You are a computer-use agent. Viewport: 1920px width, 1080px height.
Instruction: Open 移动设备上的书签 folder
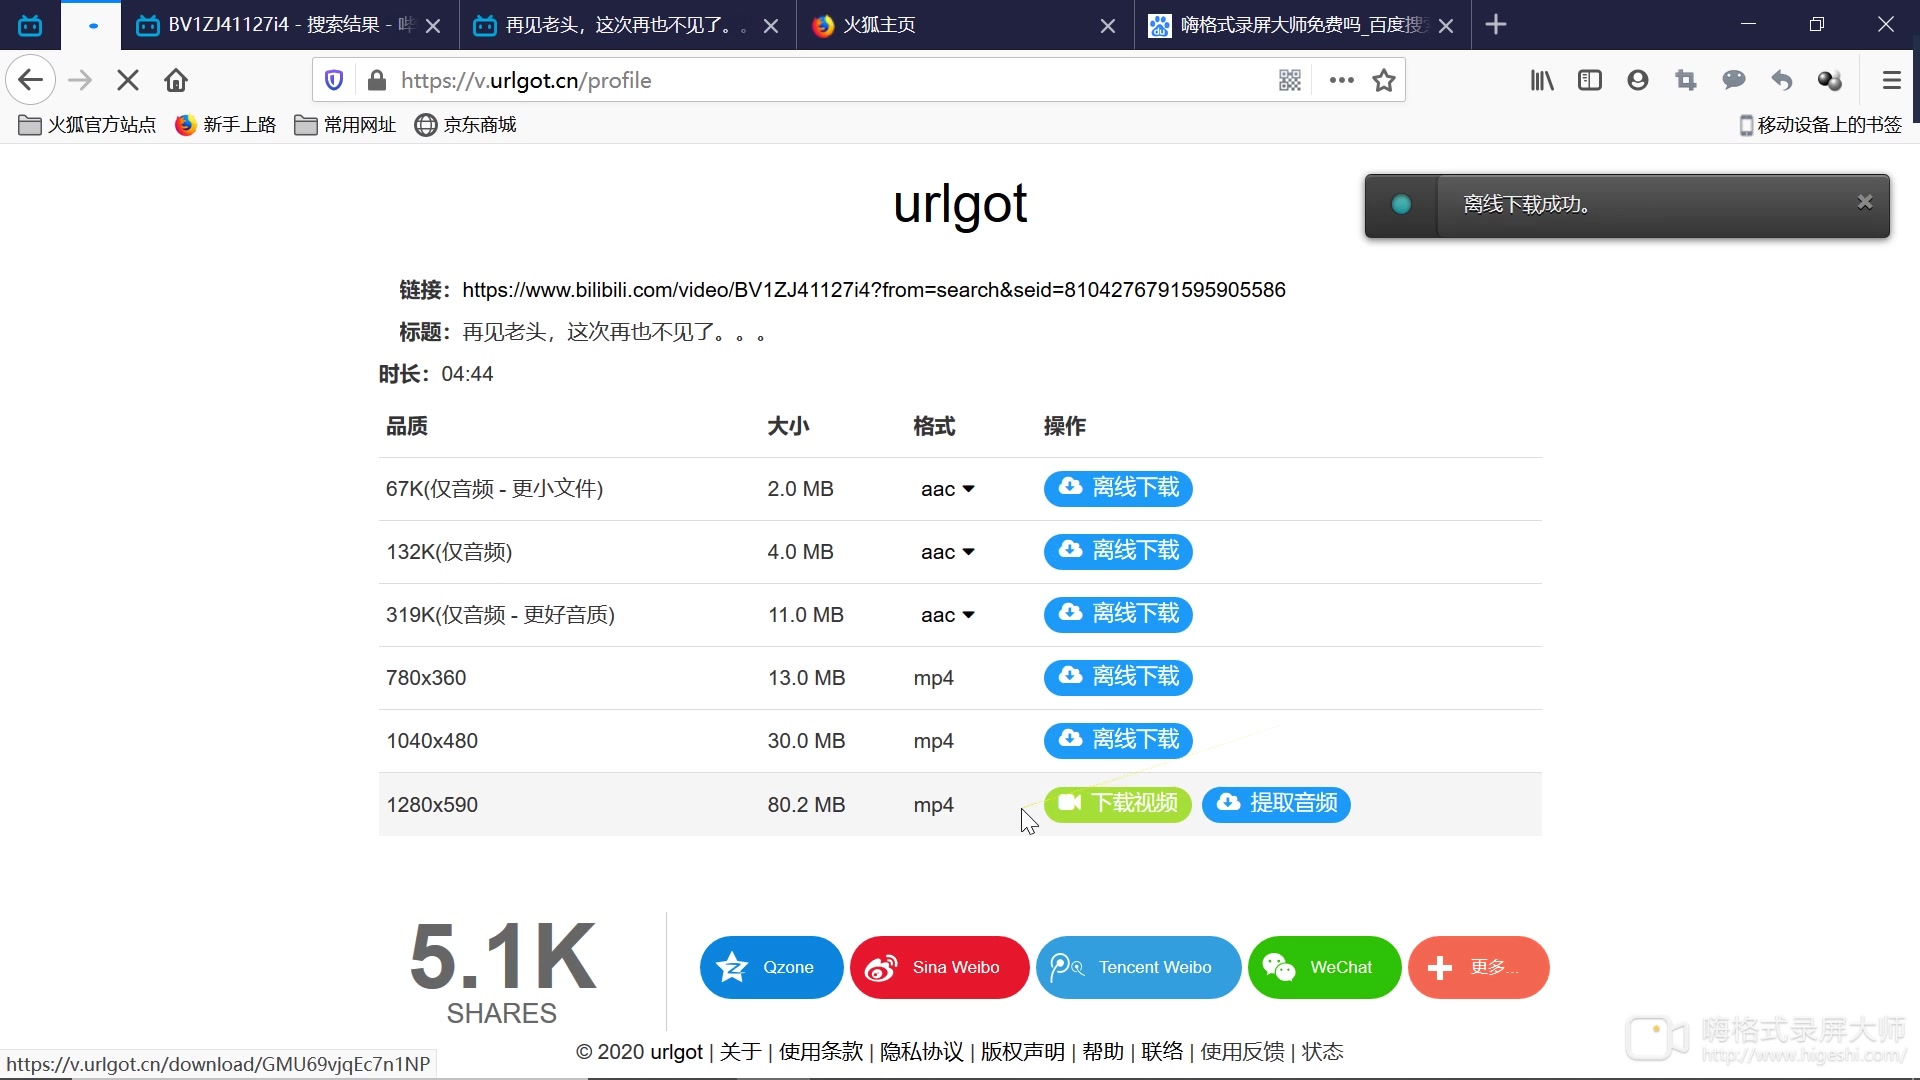[1820, 125]
